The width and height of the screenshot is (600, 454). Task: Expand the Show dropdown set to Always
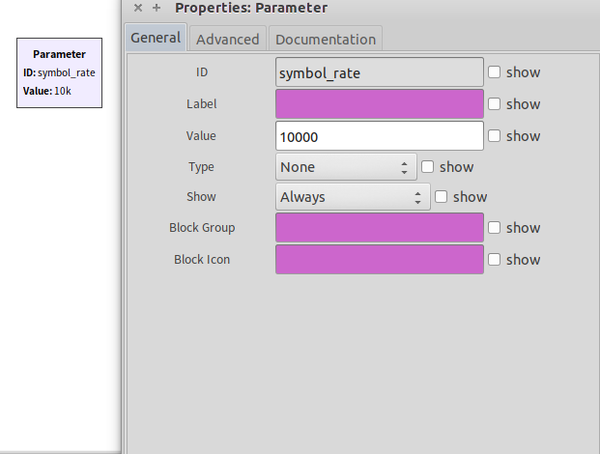point(352,197)
